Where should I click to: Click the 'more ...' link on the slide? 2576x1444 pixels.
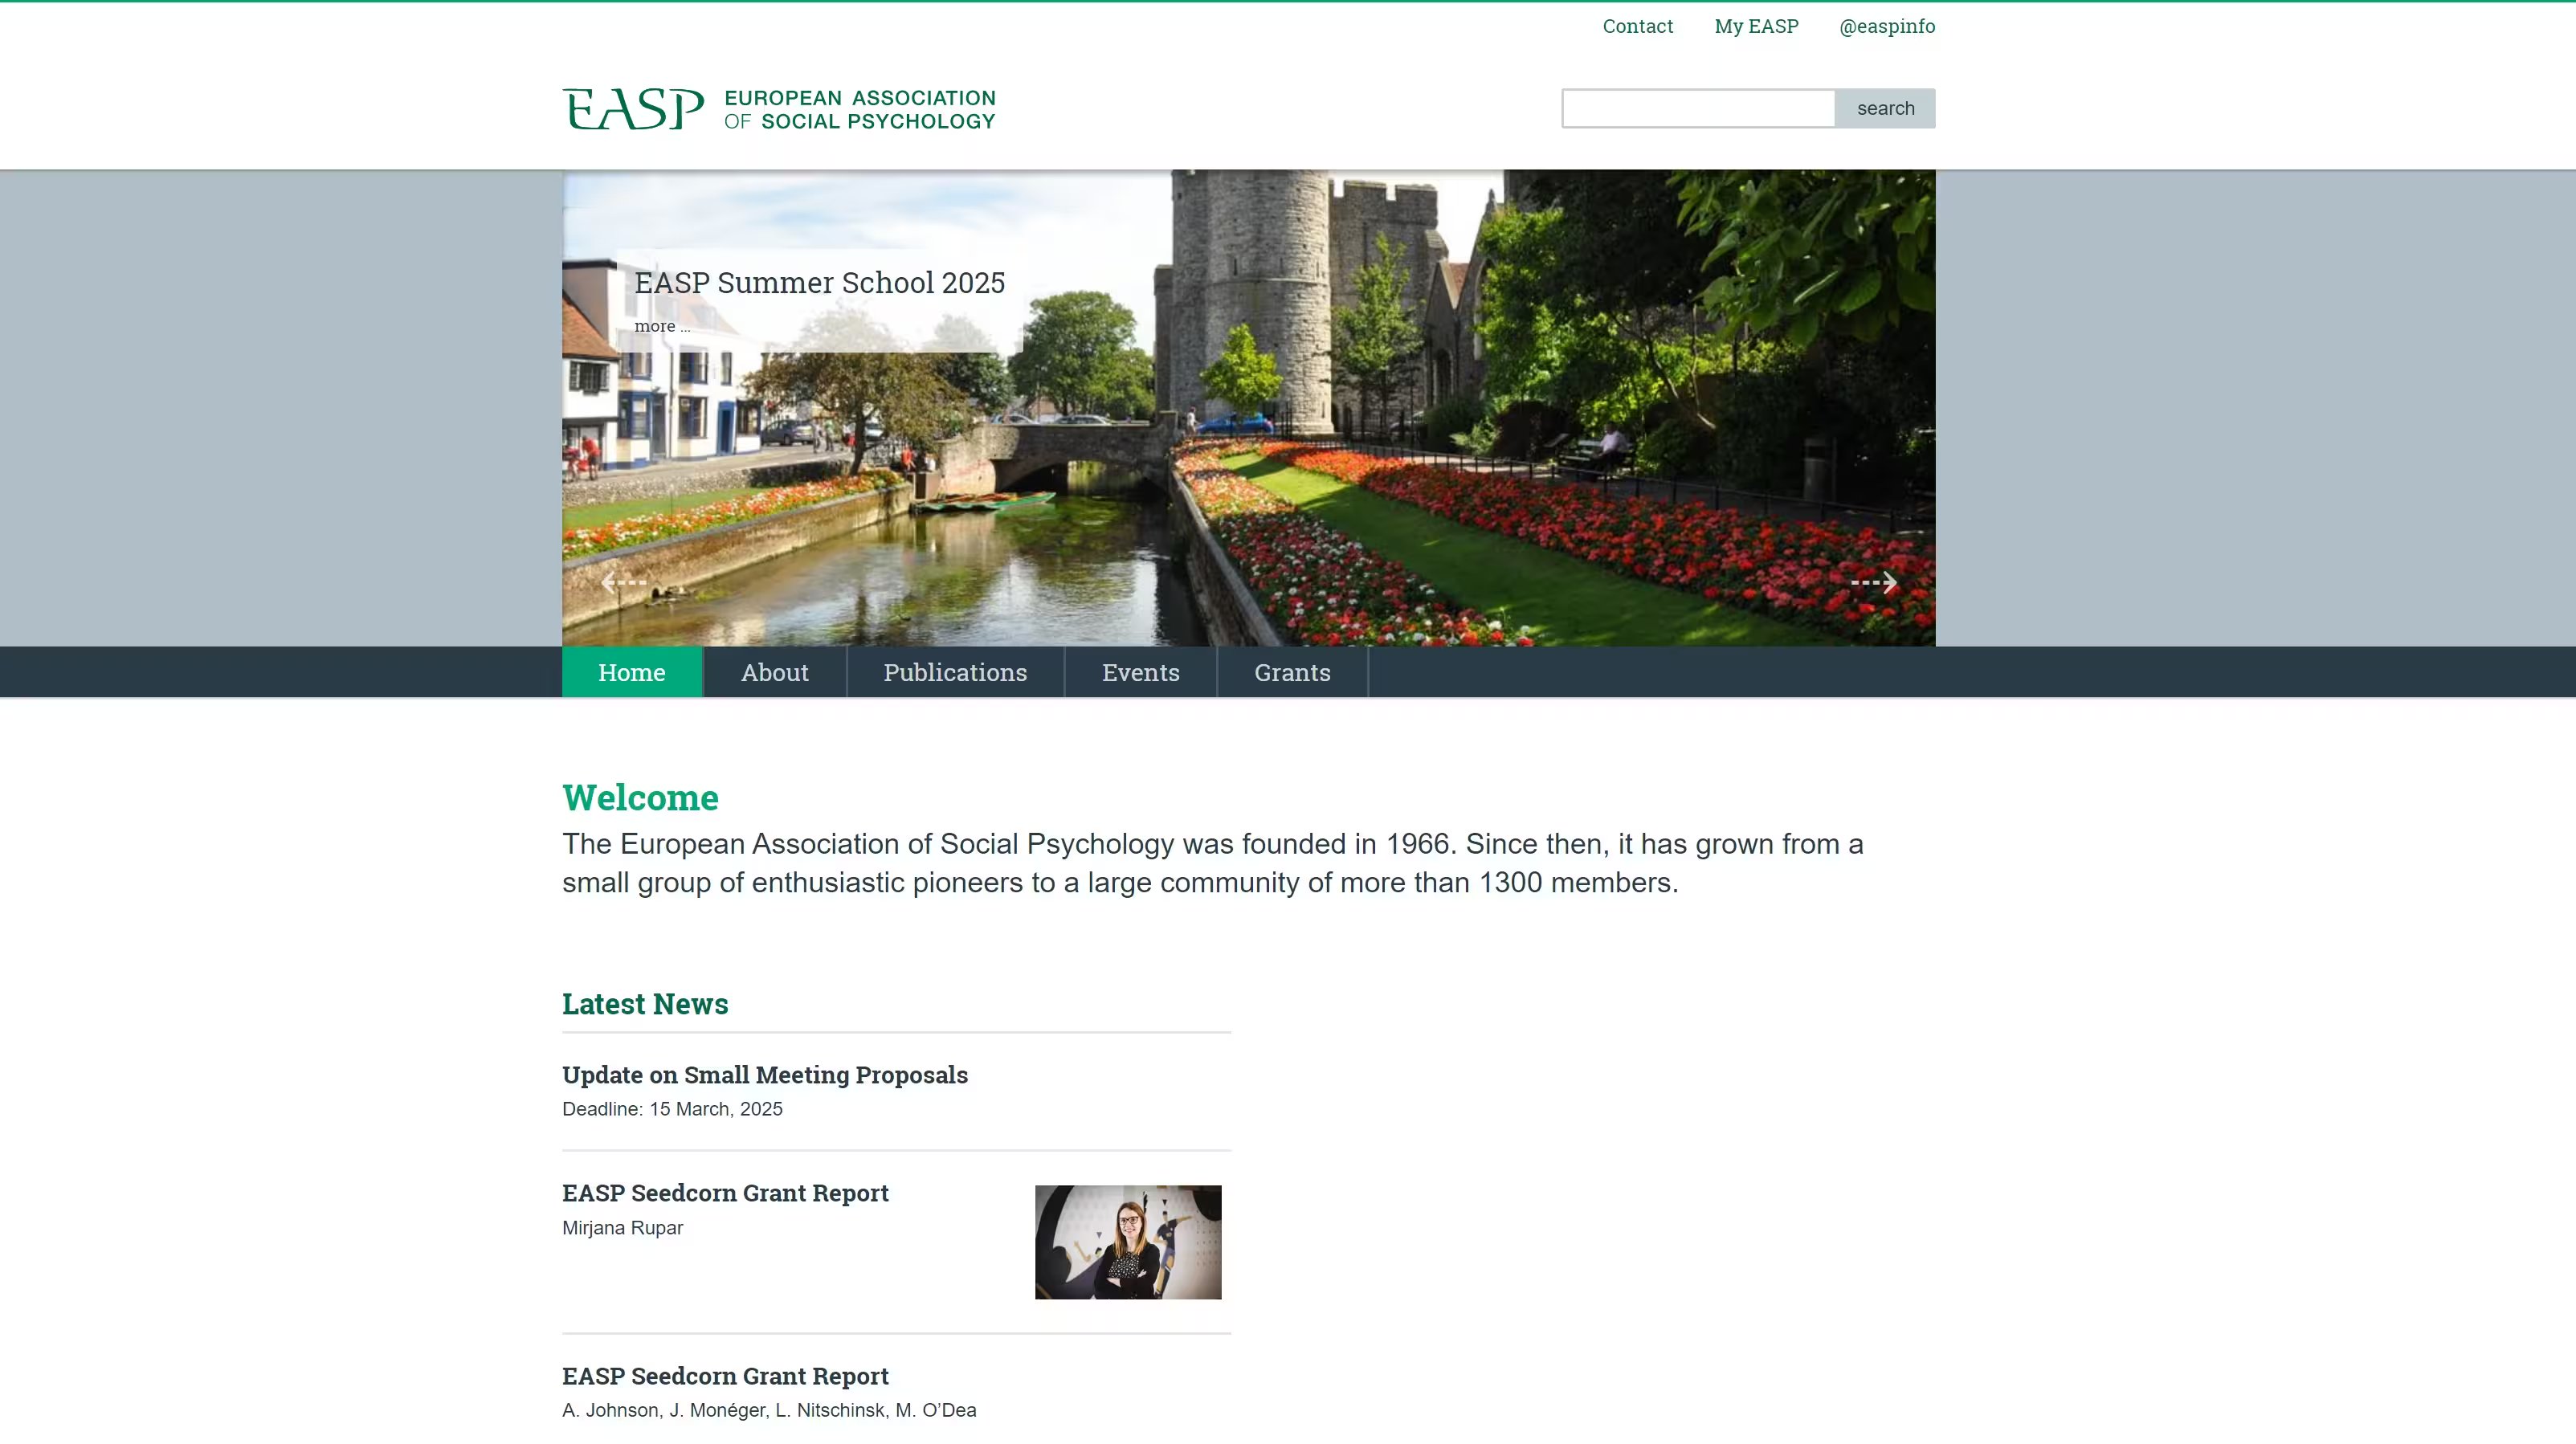click(662, 326)
